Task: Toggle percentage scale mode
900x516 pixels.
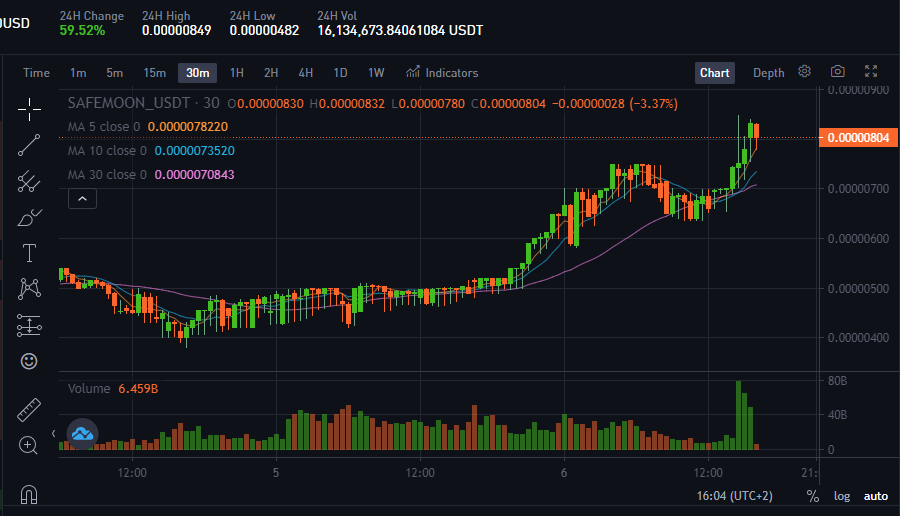Action: [813, 496]
